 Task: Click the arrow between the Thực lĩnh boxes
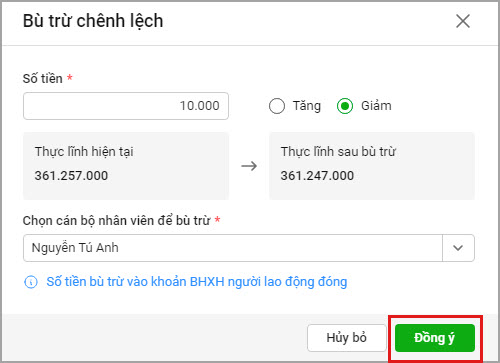pos(249,166)
